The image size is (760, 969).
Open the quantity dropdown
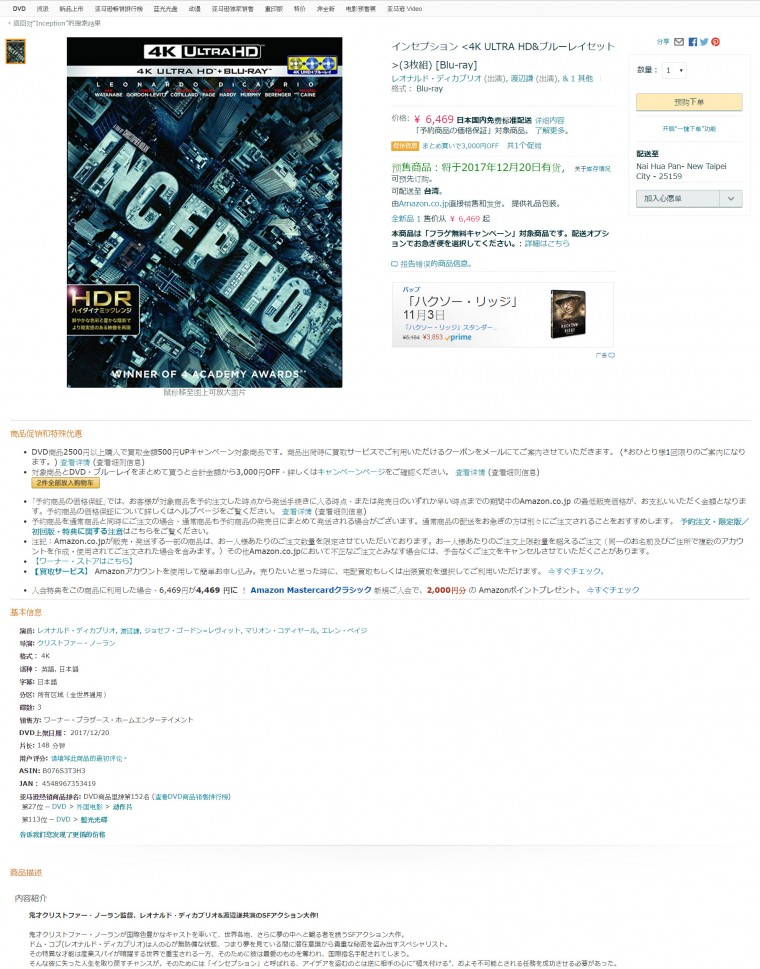(674, 70)
